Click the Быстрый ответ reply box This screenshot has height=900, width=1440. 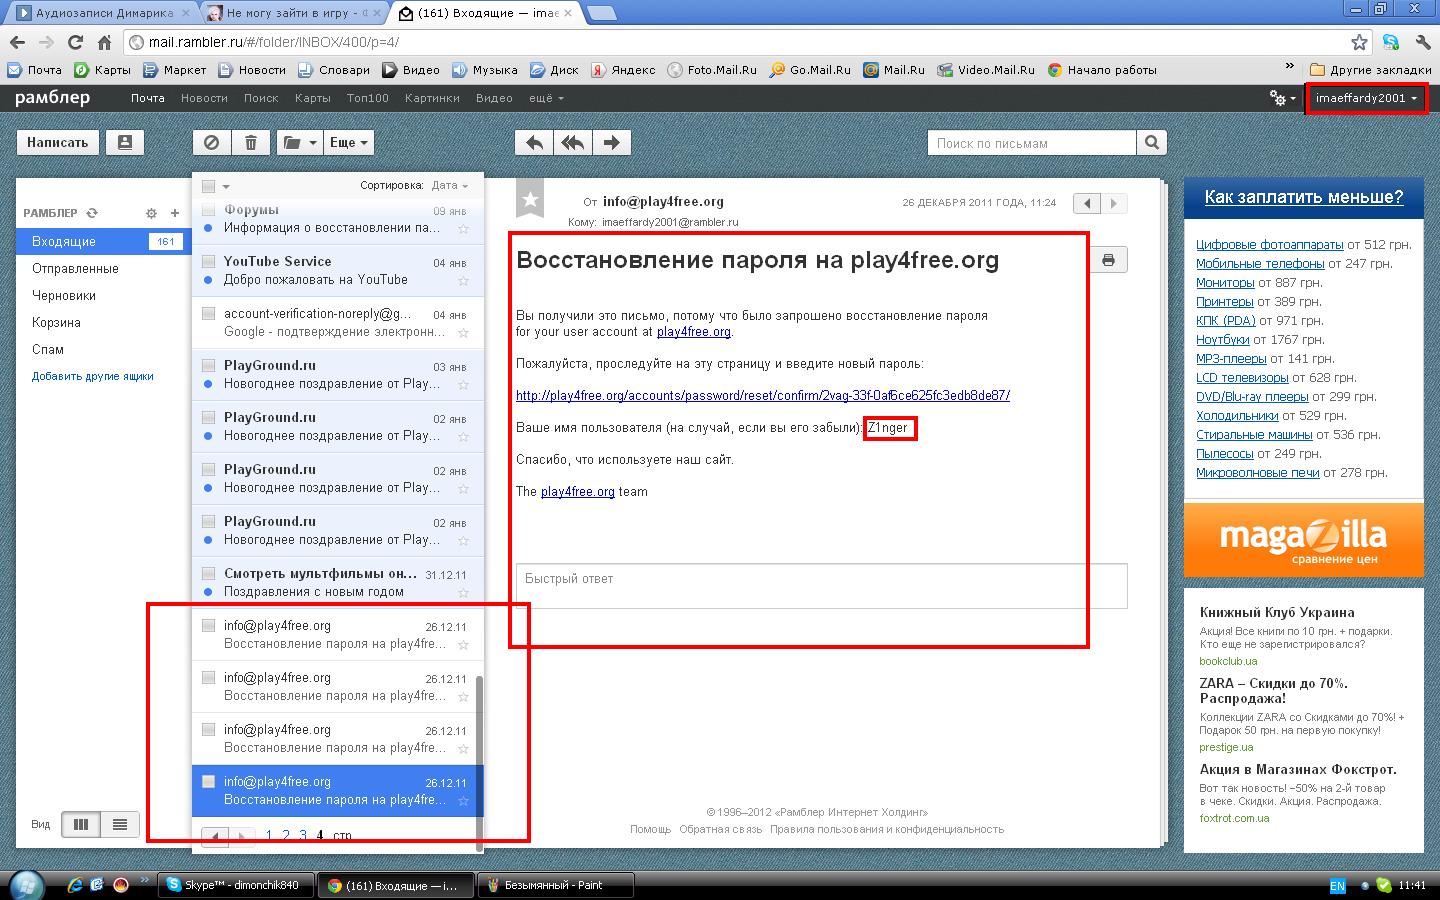tap(821, 586)
